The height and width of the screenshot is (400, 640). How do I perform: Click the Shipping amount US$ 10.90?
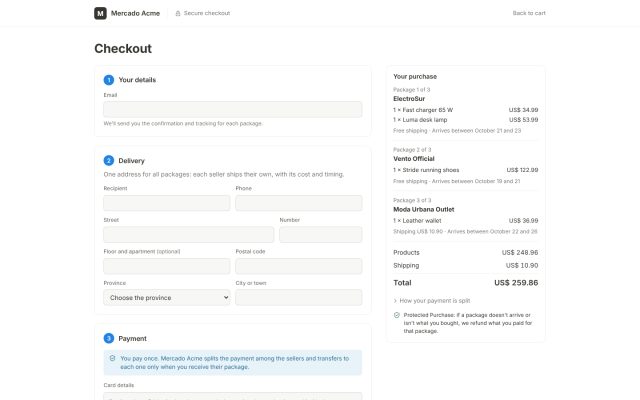click(x=522, y=265)
